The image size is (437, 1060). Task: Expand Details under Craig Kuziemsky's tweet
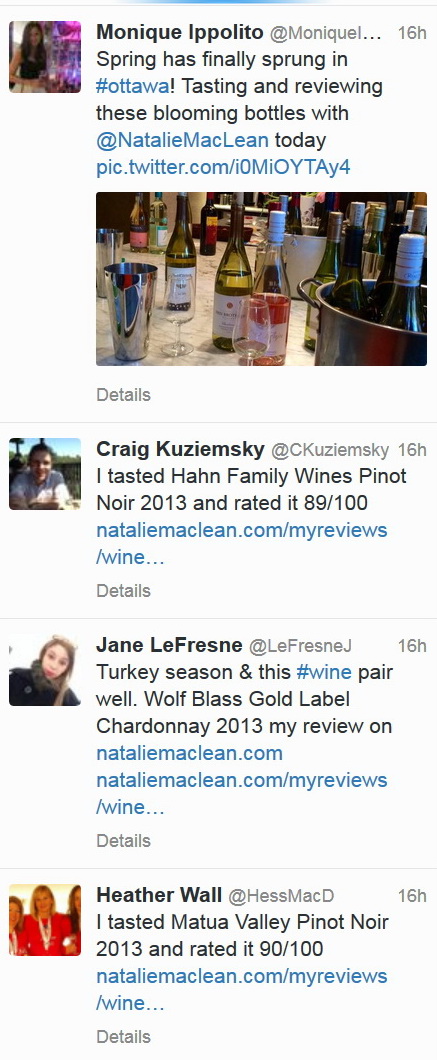tap(123, 591)
